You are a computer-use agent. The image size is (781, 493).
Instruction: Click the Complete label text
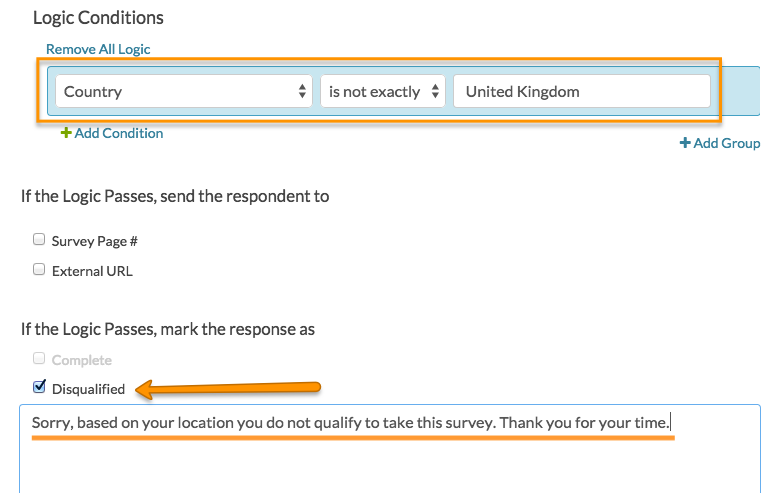click(82, 360)
